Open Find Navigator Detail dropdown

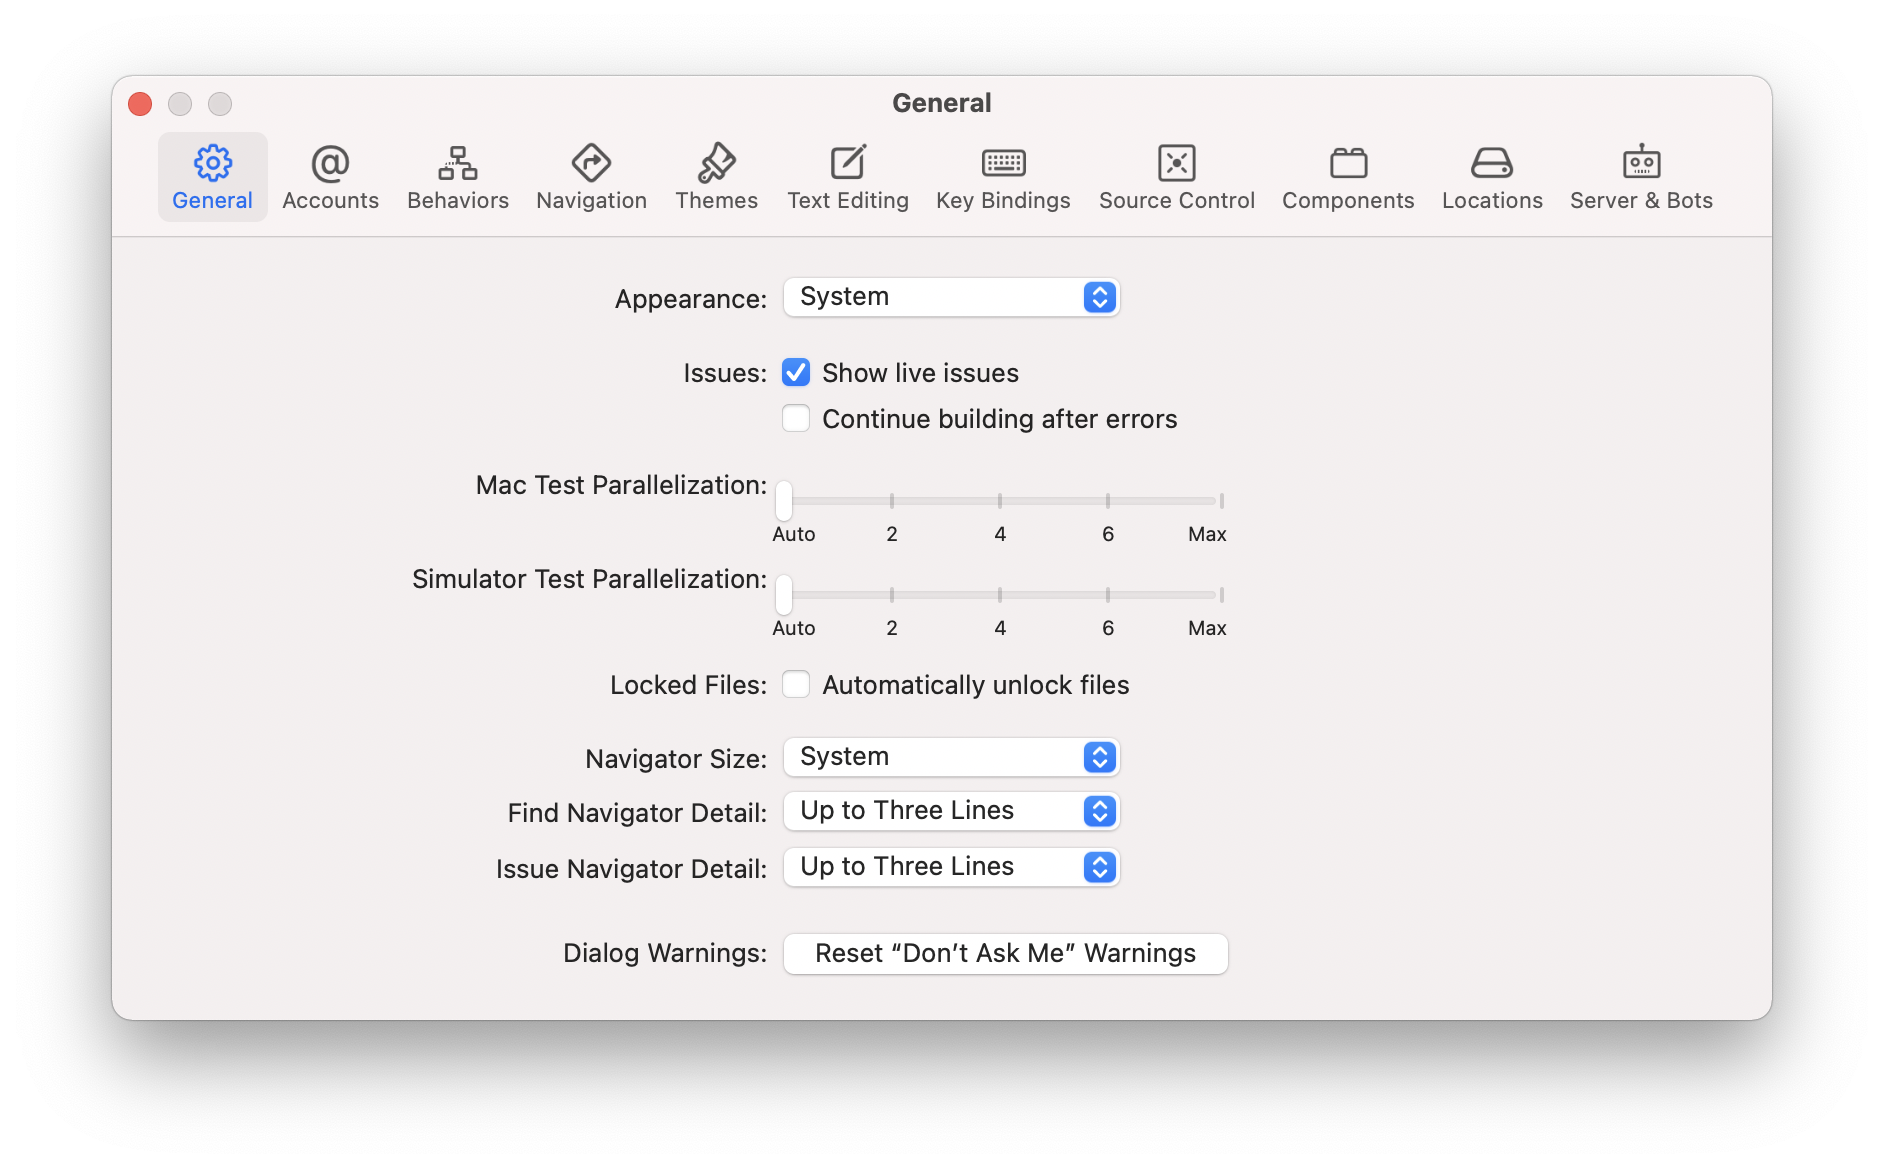click(951, 811)
